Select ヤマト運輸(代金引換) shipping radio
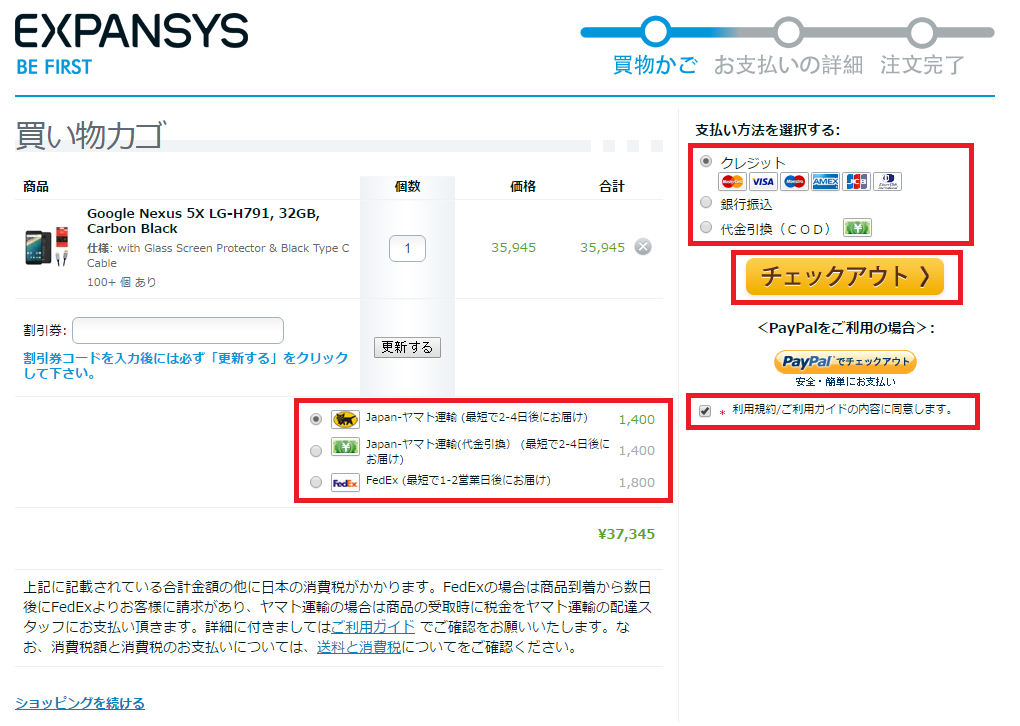Viewport: 1020px width, 726px height. pyautogui.click(x=316, y=451)
